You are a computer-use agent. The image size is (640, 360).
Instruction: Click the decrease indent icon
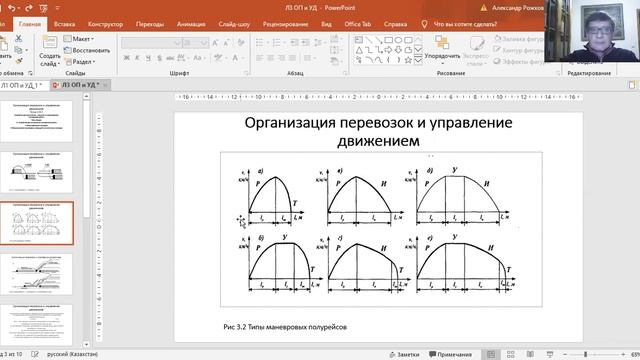click(294, 43)
